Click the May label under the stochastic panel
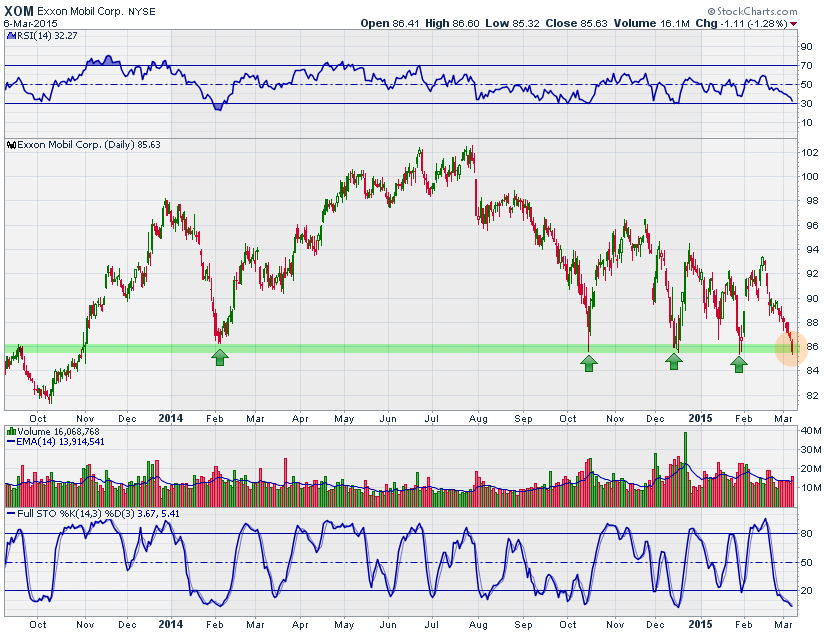This screenshot has width=825, height=633. coord(344,625)
